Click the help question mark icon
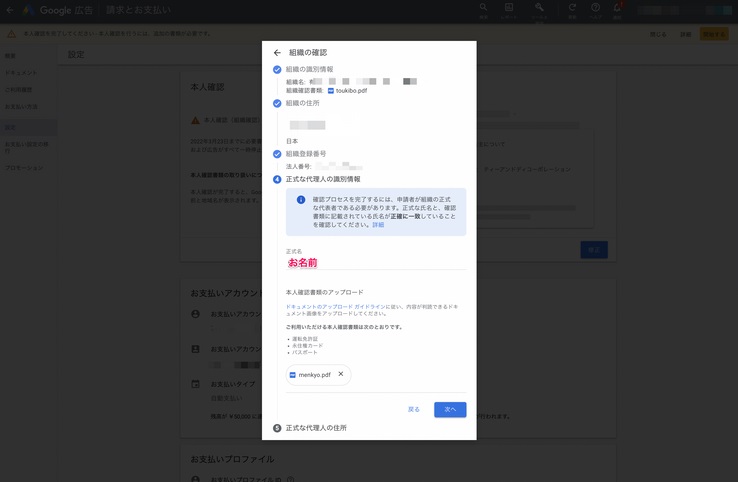 595,8
